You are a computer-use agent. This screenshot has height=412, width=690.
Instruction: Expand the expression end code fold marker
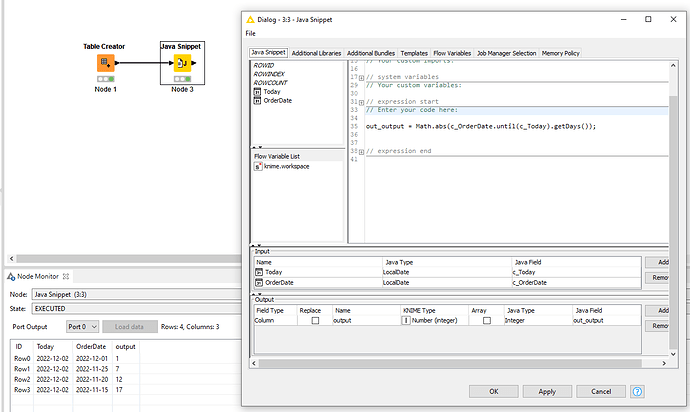361,152
